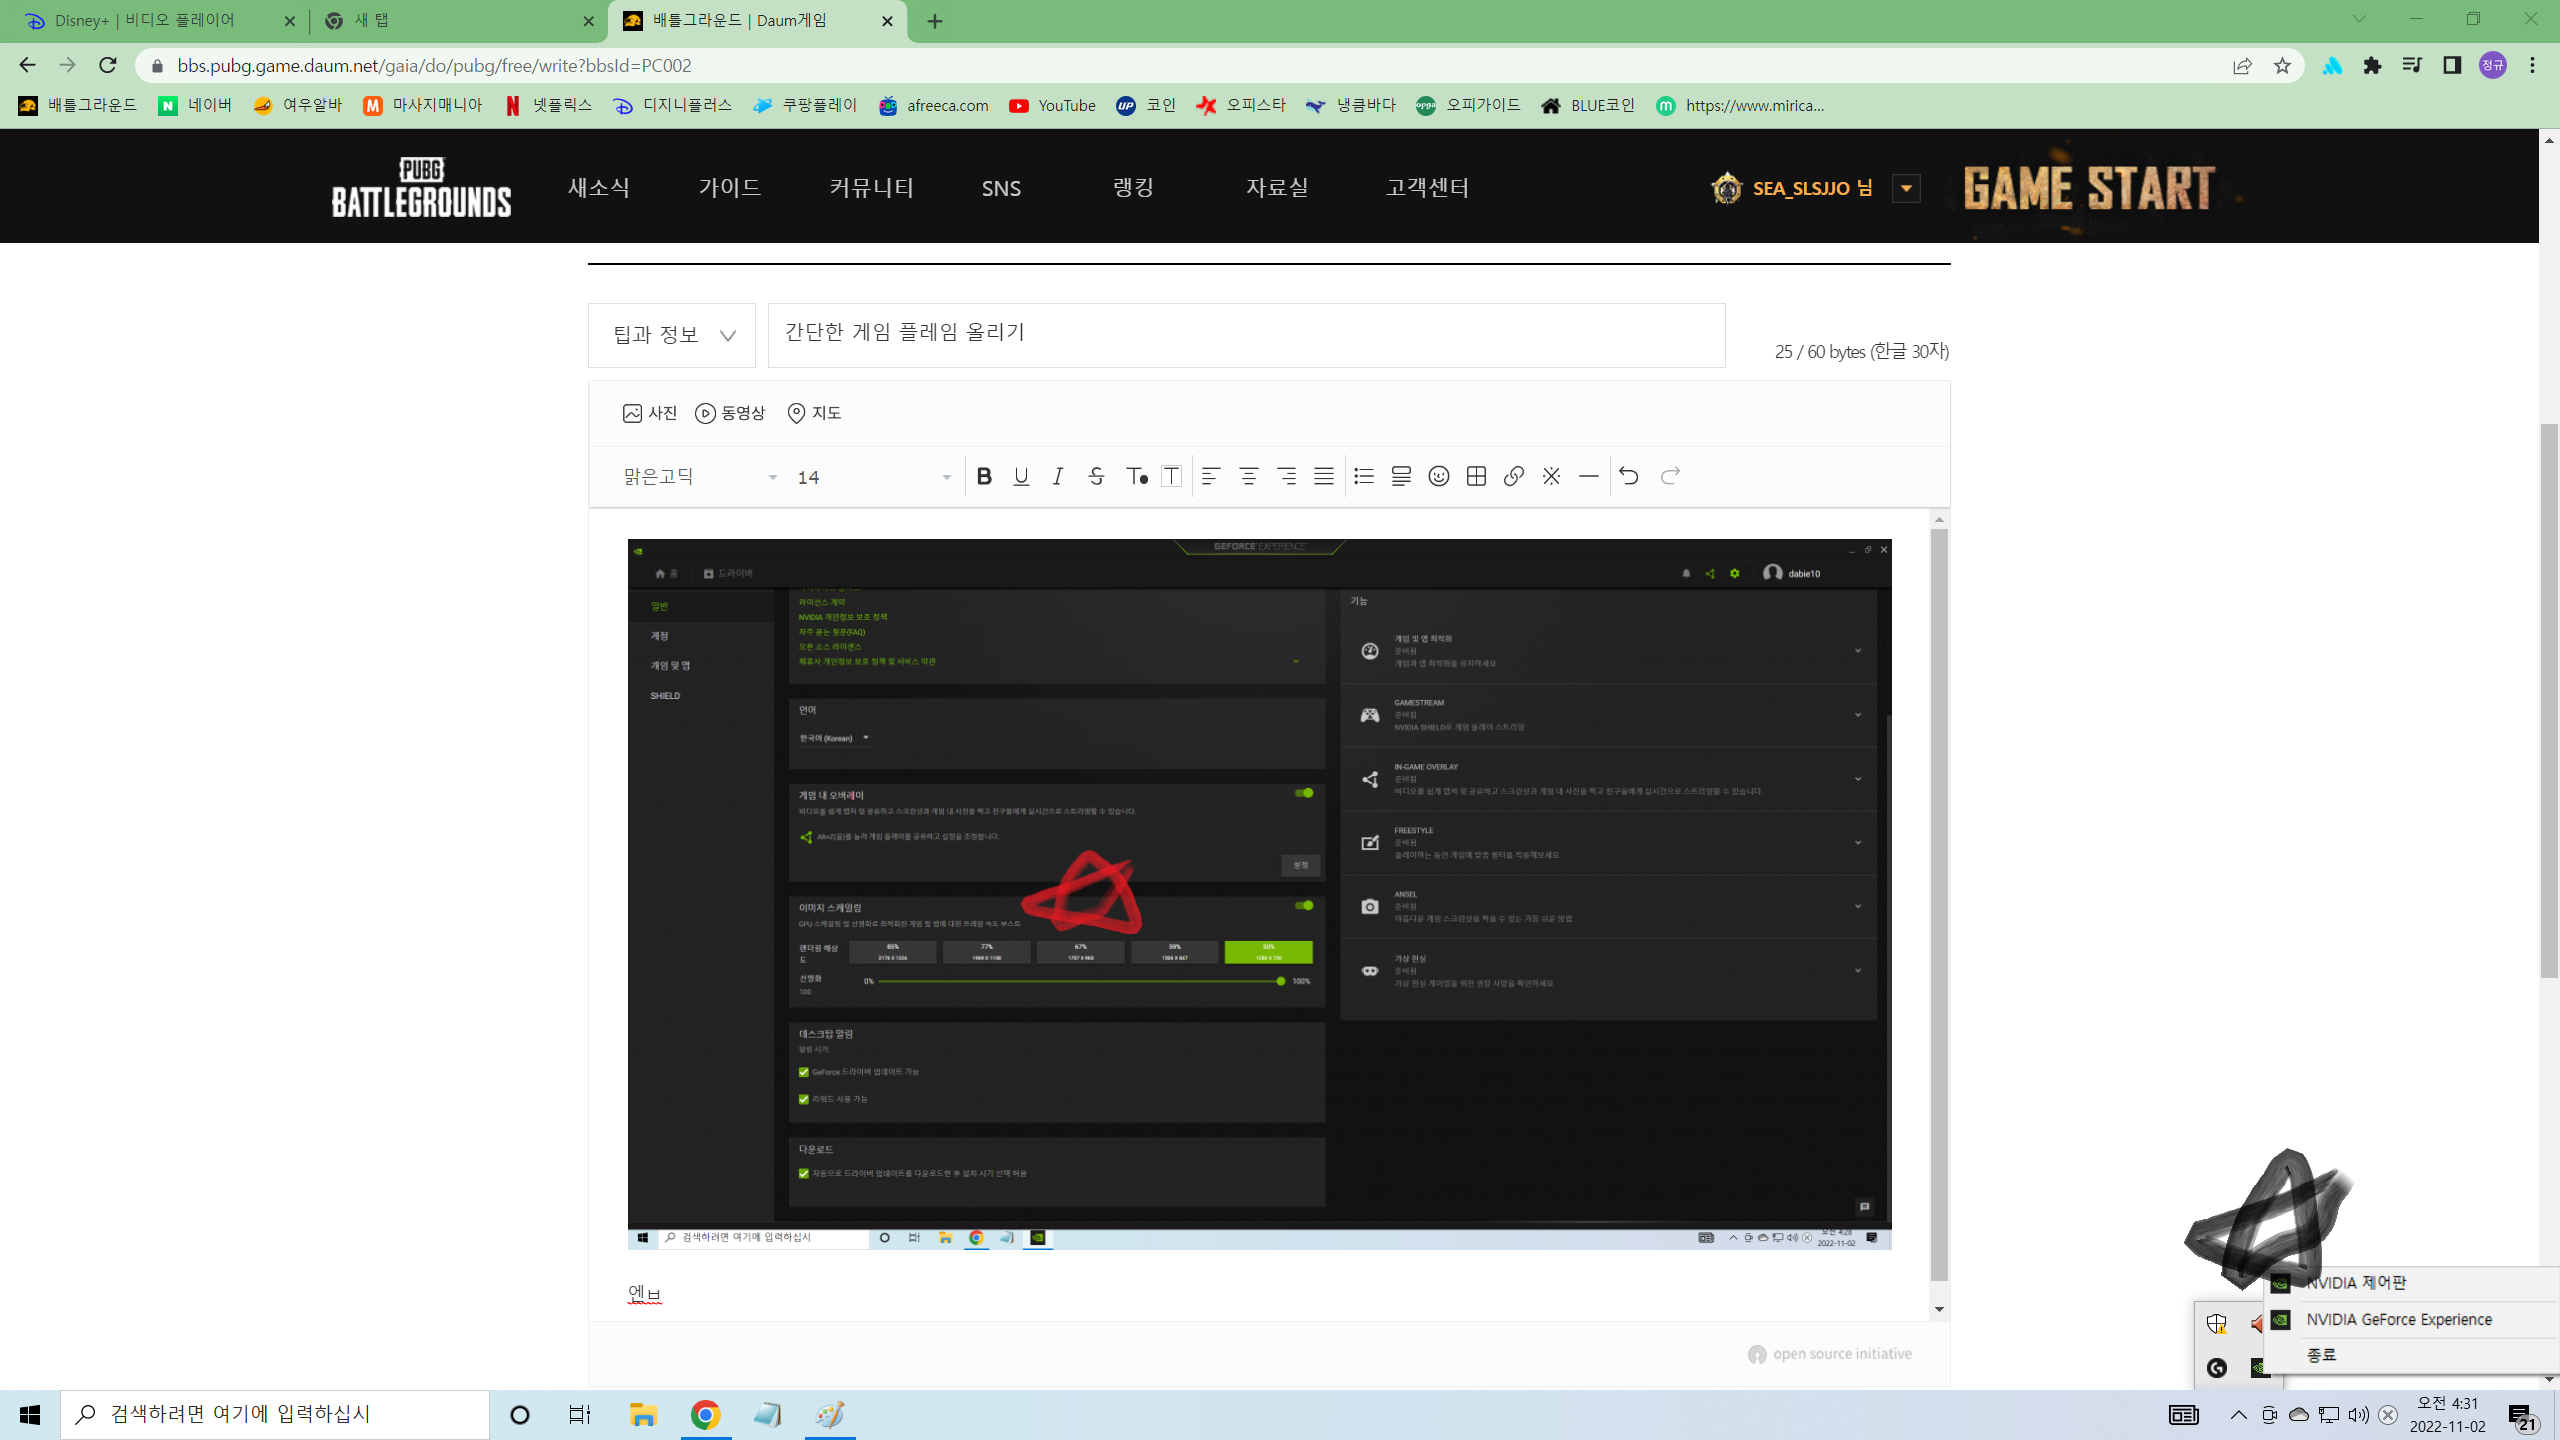Open 랭킹 menu
Image resolution: width=2560 pixels, height=1440 pixels.
[x=1134, y=187]
